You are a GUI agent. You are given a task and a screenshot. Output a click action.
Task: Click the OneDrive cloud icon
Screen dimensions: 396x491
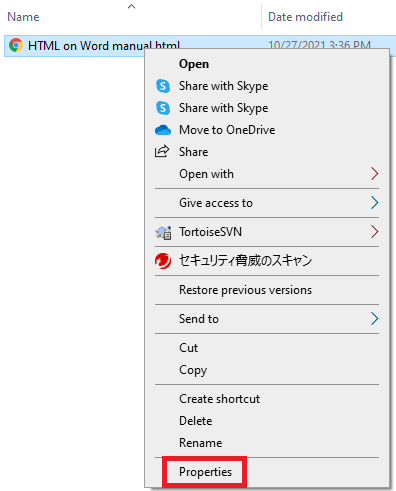163,130
